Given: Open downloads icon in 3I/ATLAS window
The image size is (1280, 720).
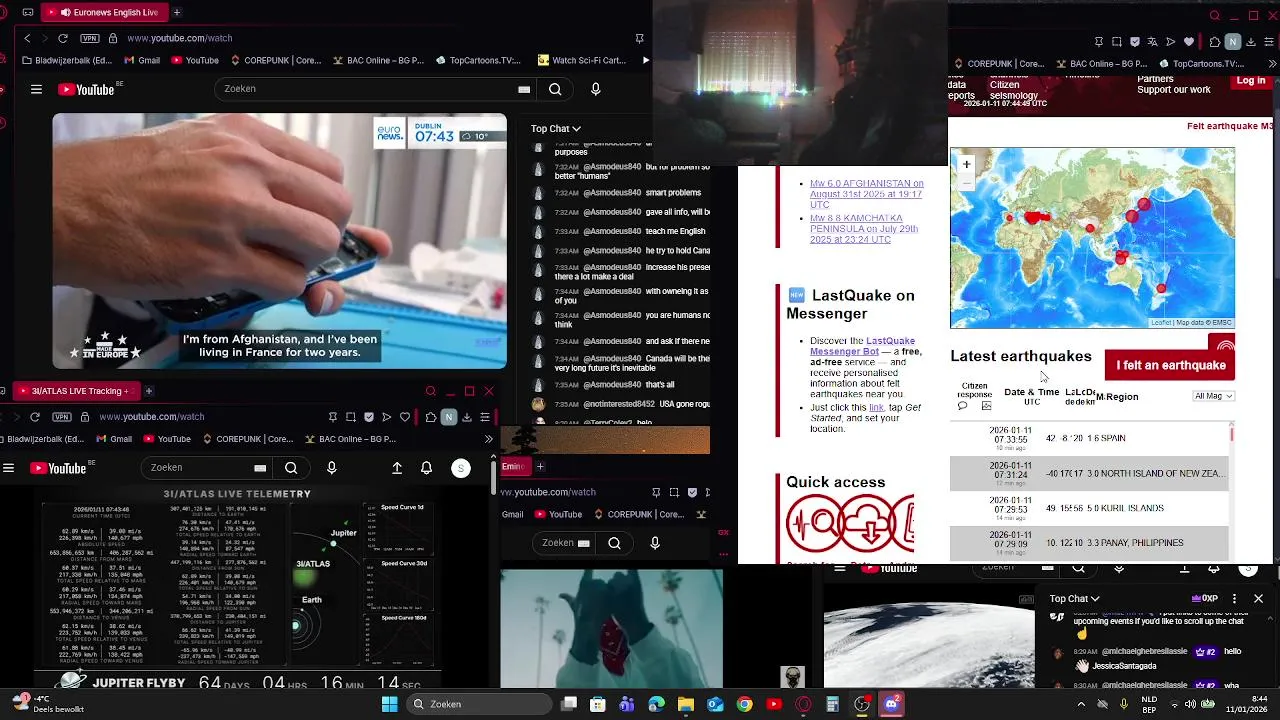Looking at the screenshot, I should pyautogui.click(x=467, y=417).
